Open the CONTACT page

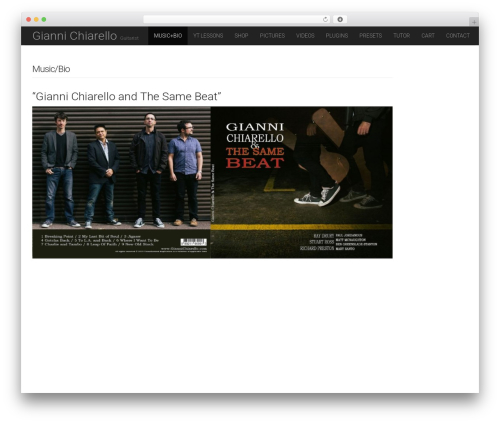tap(458, 36)
